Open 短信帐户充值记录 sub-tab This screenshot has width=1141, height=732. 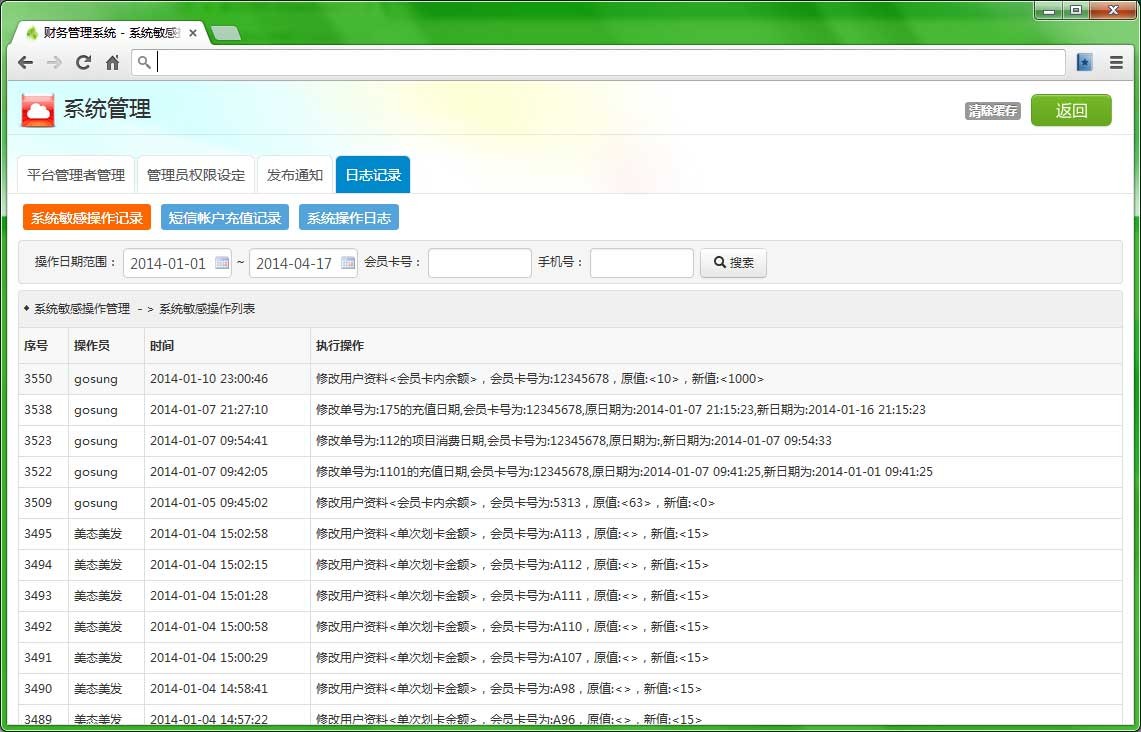(x=225, y=218)
